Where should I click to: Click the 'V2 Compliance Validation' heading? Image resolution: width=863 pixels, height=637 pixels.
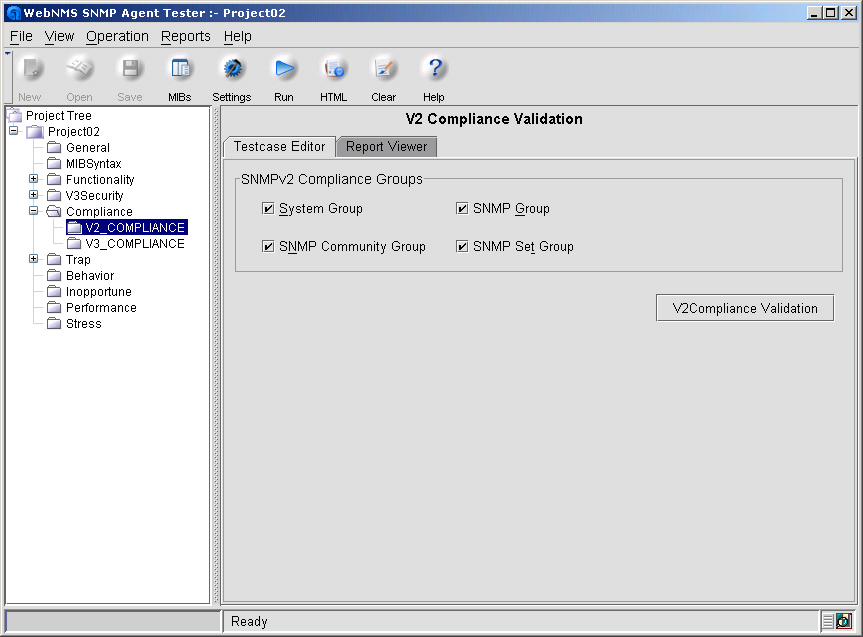click(494, 119)
